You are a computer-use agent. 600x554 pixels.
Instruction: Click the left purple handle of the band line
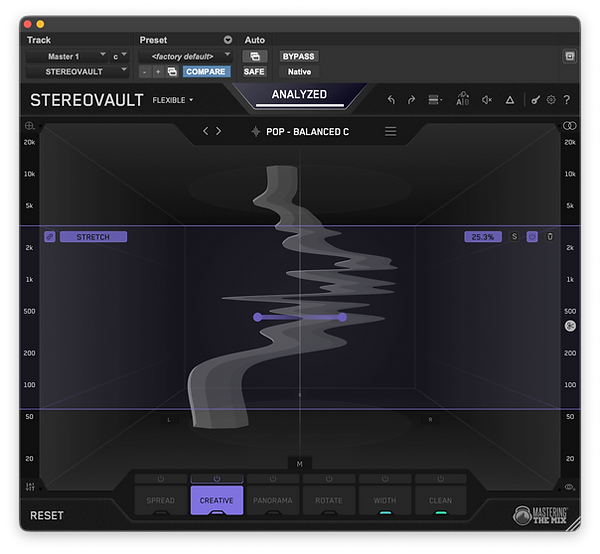tap(258, 317)
